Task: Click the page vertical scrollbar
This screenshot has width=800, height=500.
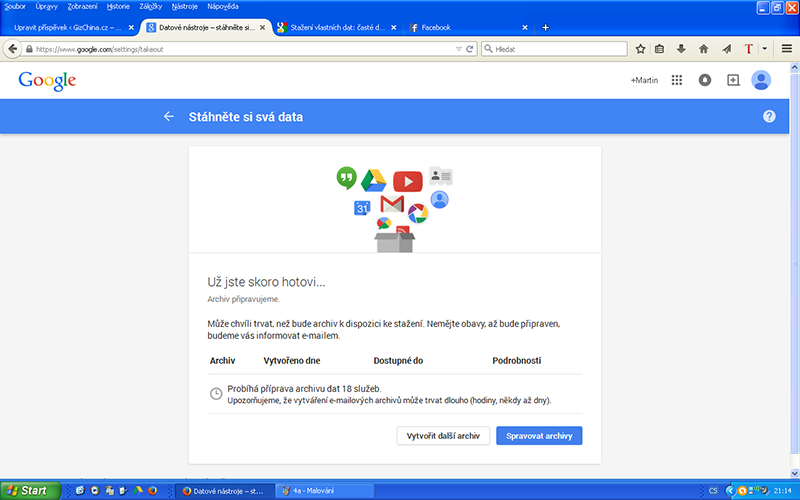Action: coord(794,263)
